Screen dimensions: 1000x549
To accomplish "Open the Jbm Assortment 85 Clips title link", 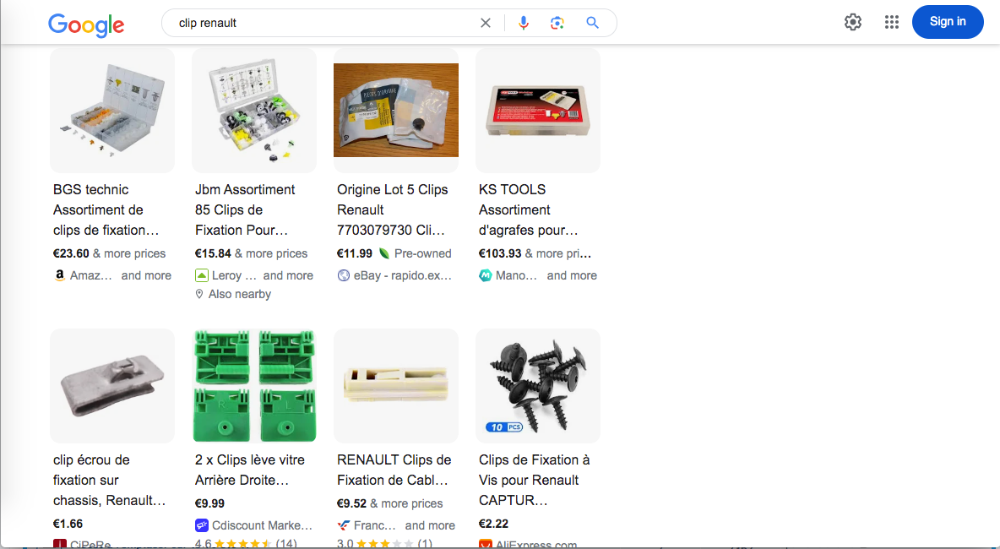I will (245, 210).
